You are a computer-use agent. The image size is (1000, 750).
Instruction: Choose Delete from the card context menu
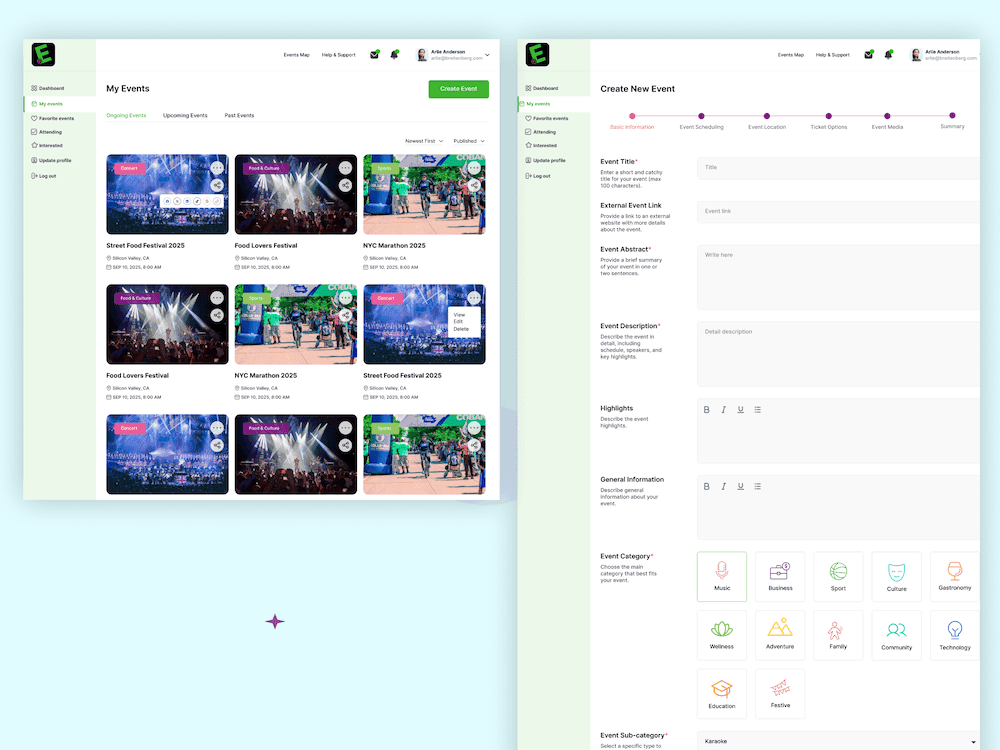461,329
